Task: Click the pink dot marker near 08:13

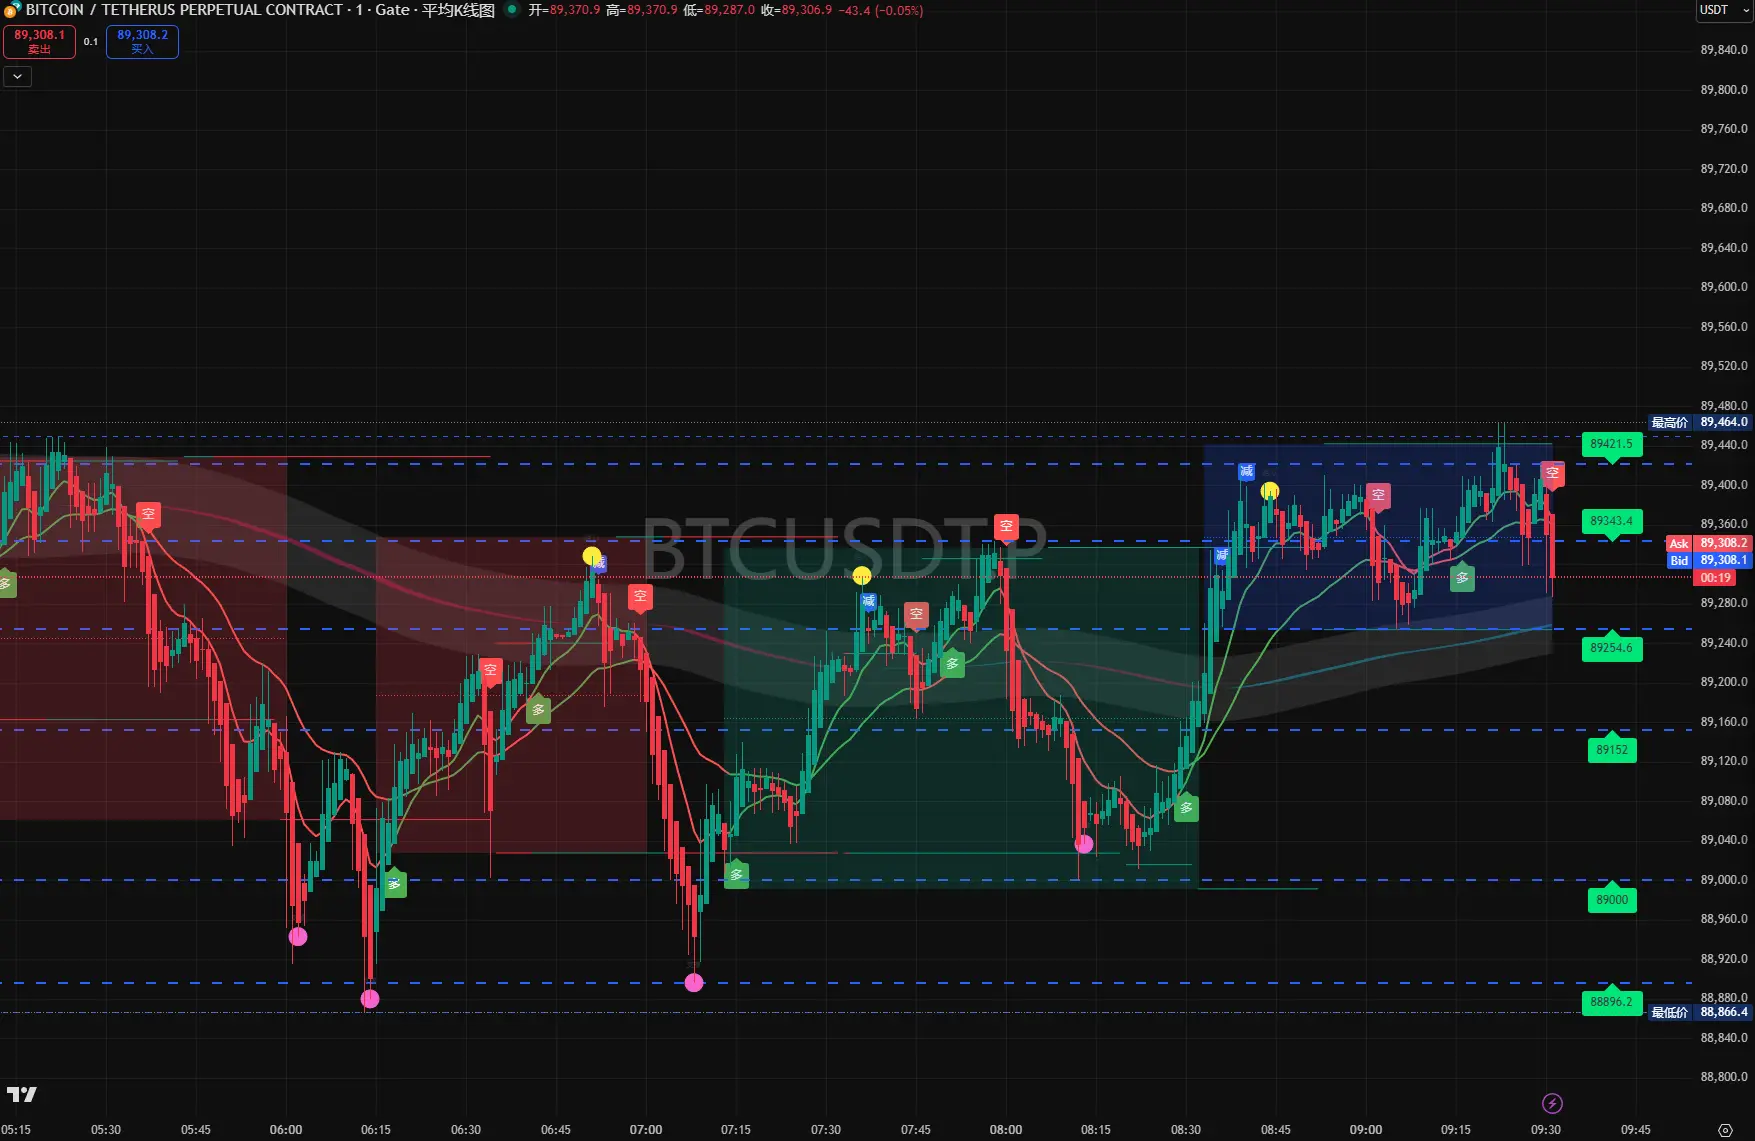Action: point(1084,844)
